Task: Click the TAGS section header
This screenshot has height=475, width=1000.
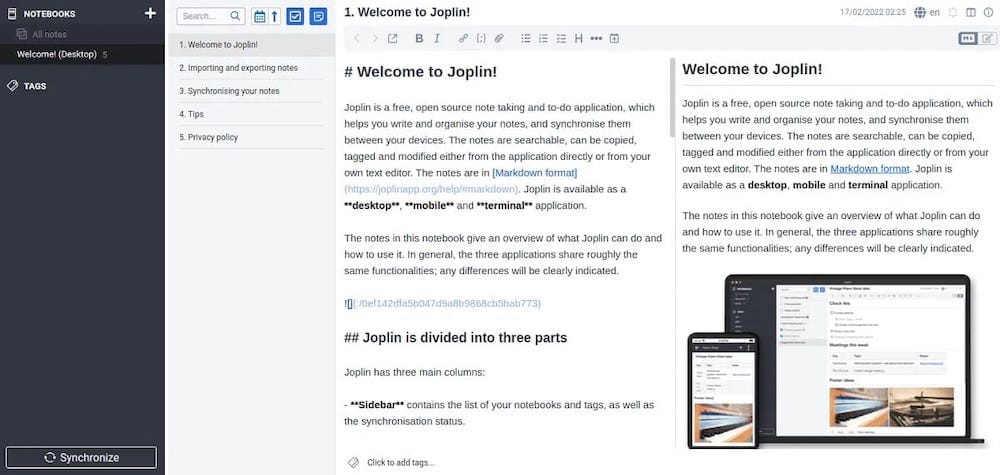Action: coord(35,86)
